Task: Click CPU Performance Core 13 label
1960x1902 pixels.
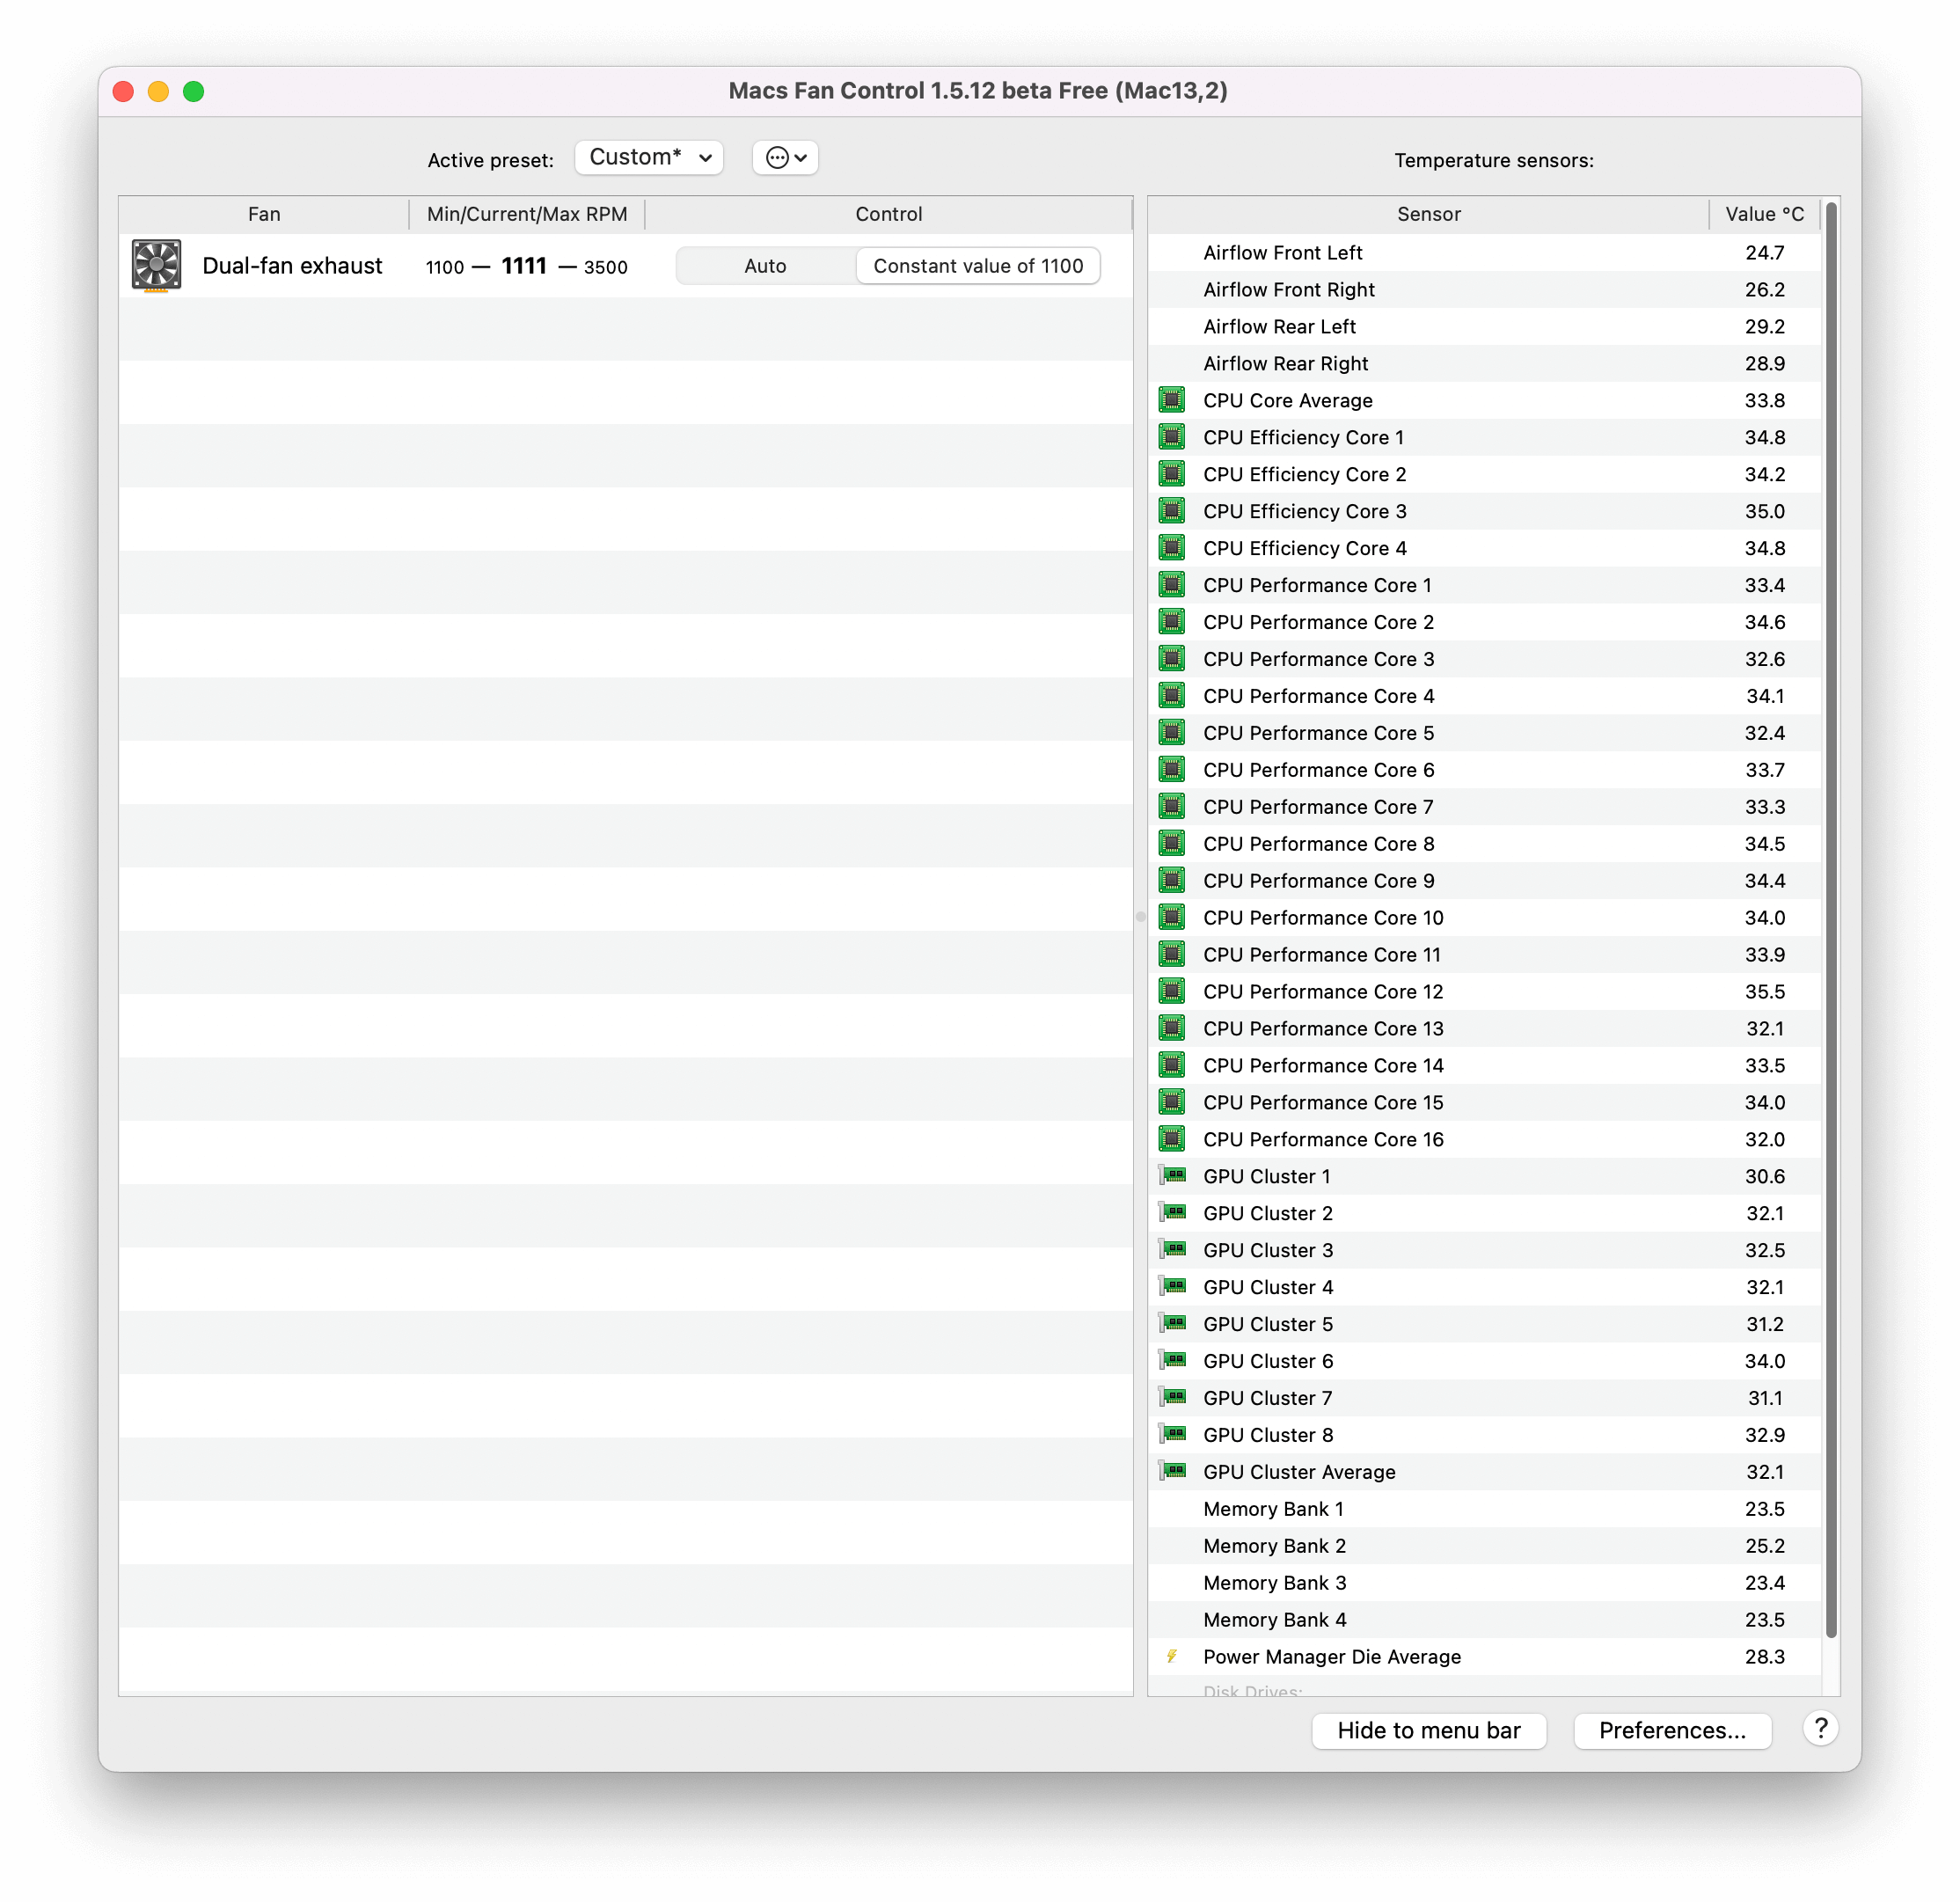Action: click(1323, 1029)
